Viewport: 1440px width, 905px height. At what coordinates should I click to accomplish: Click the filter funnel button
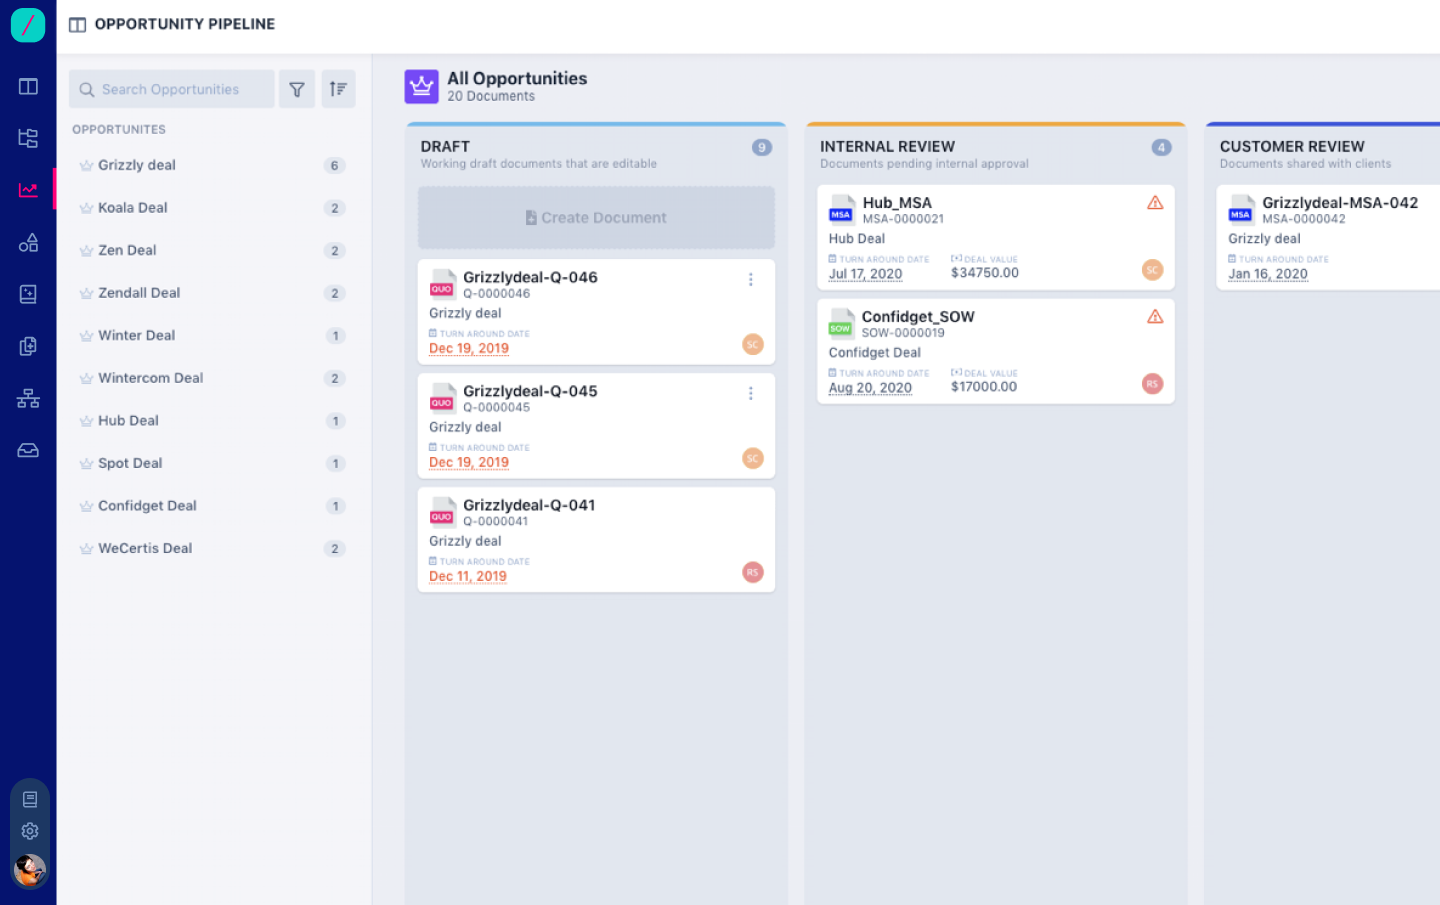tap(297, 89)
